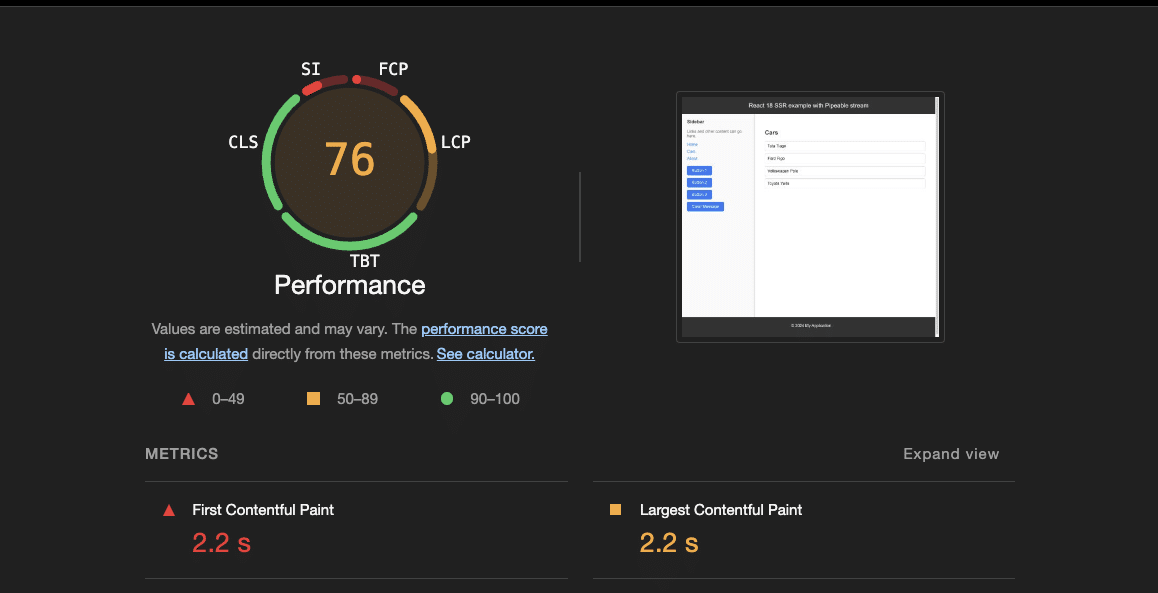Expand the Largest Contentful Paint metric title
Screen dimensions: 1158x593
pos(720,510)
